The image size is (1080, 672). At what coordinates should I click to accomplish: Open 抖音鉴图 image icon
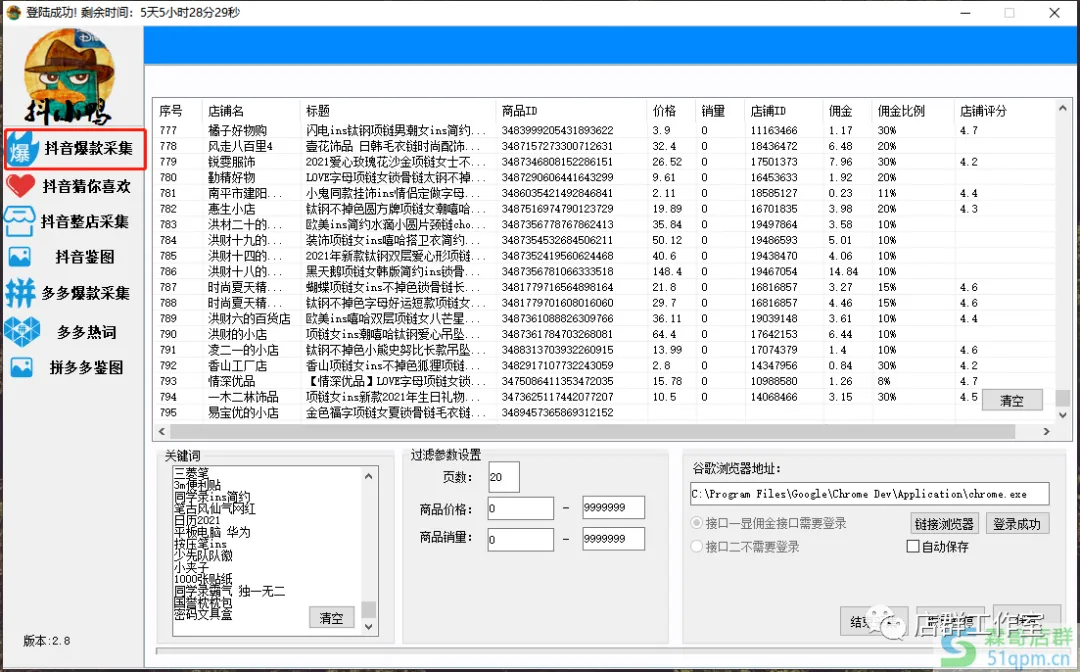(x=20, y=257)
